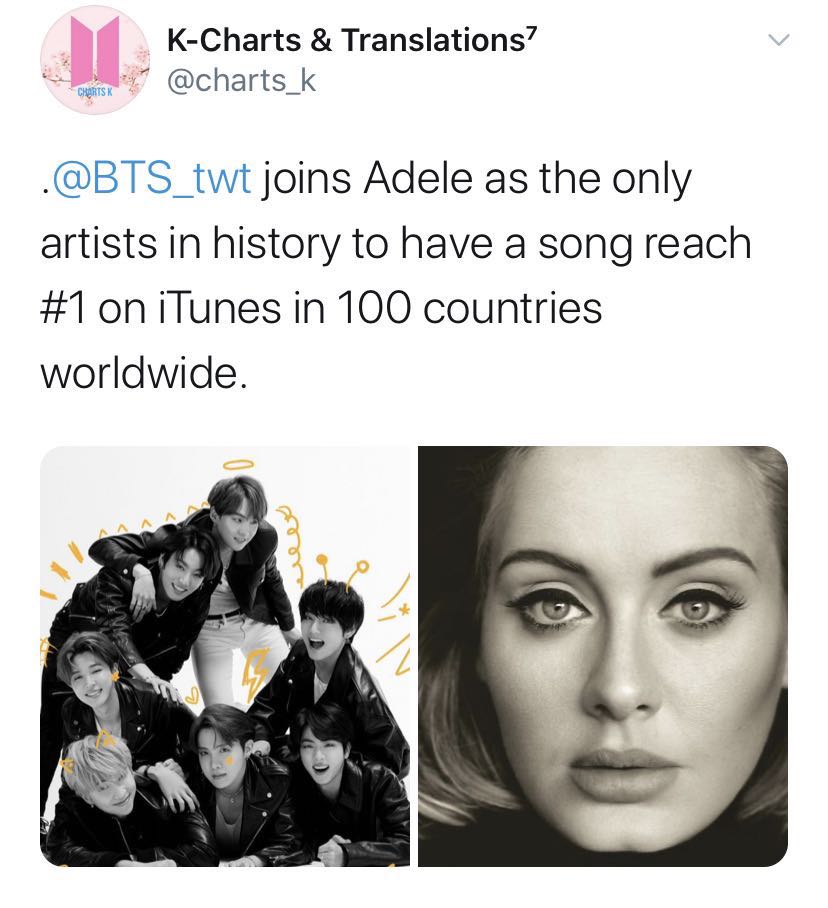Open the tweet options chevron menu
The image size is (828, 908).
(778, 40)
